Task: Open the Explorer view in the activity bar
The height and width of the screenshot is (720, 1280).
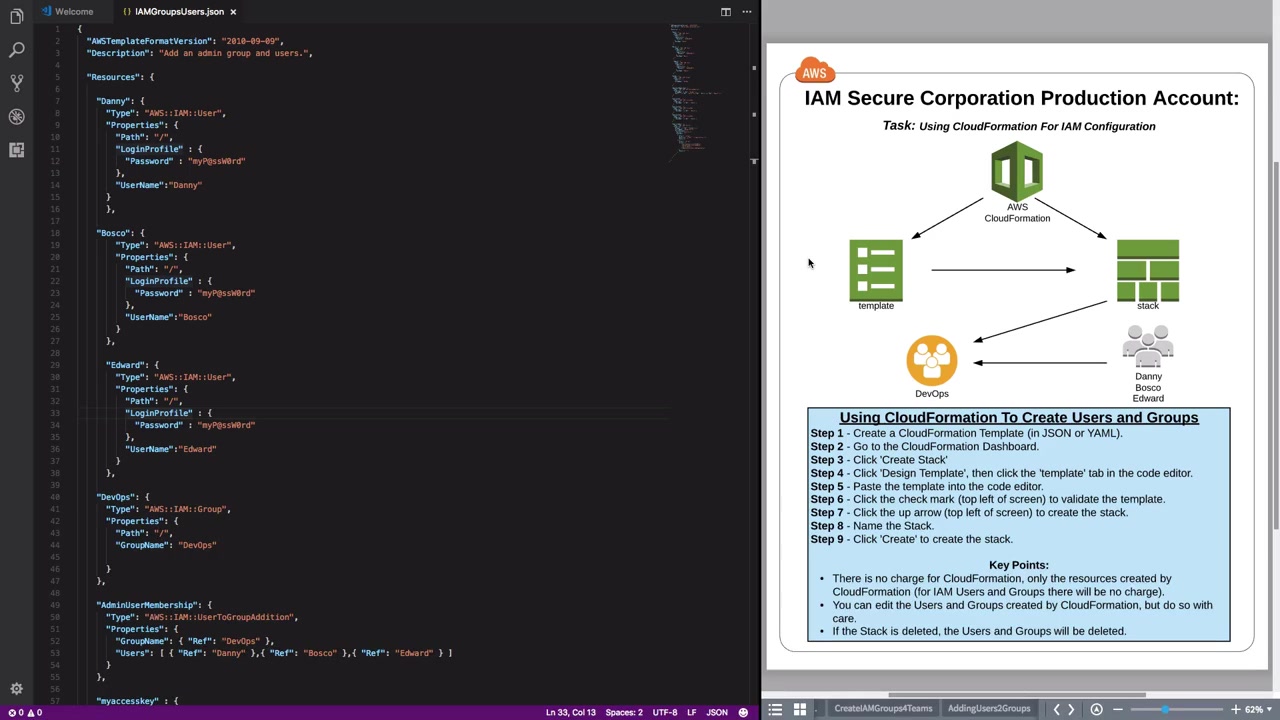Action: [x=16, y=17]
